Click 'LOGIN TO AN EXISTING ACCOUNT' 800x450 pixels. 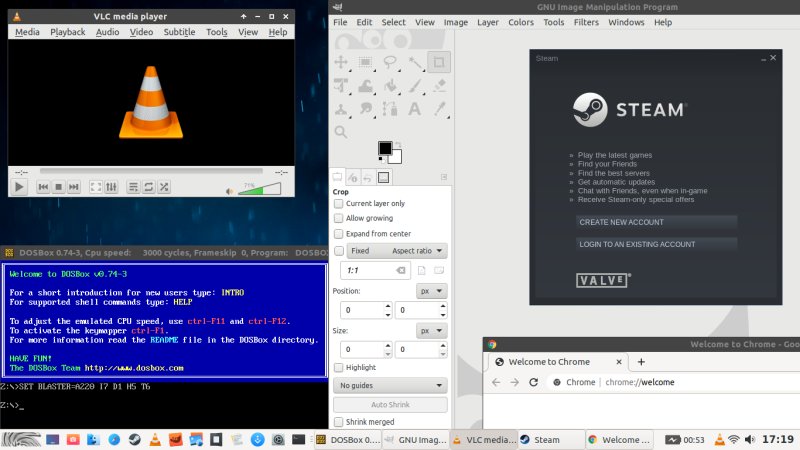pos(656,244)
